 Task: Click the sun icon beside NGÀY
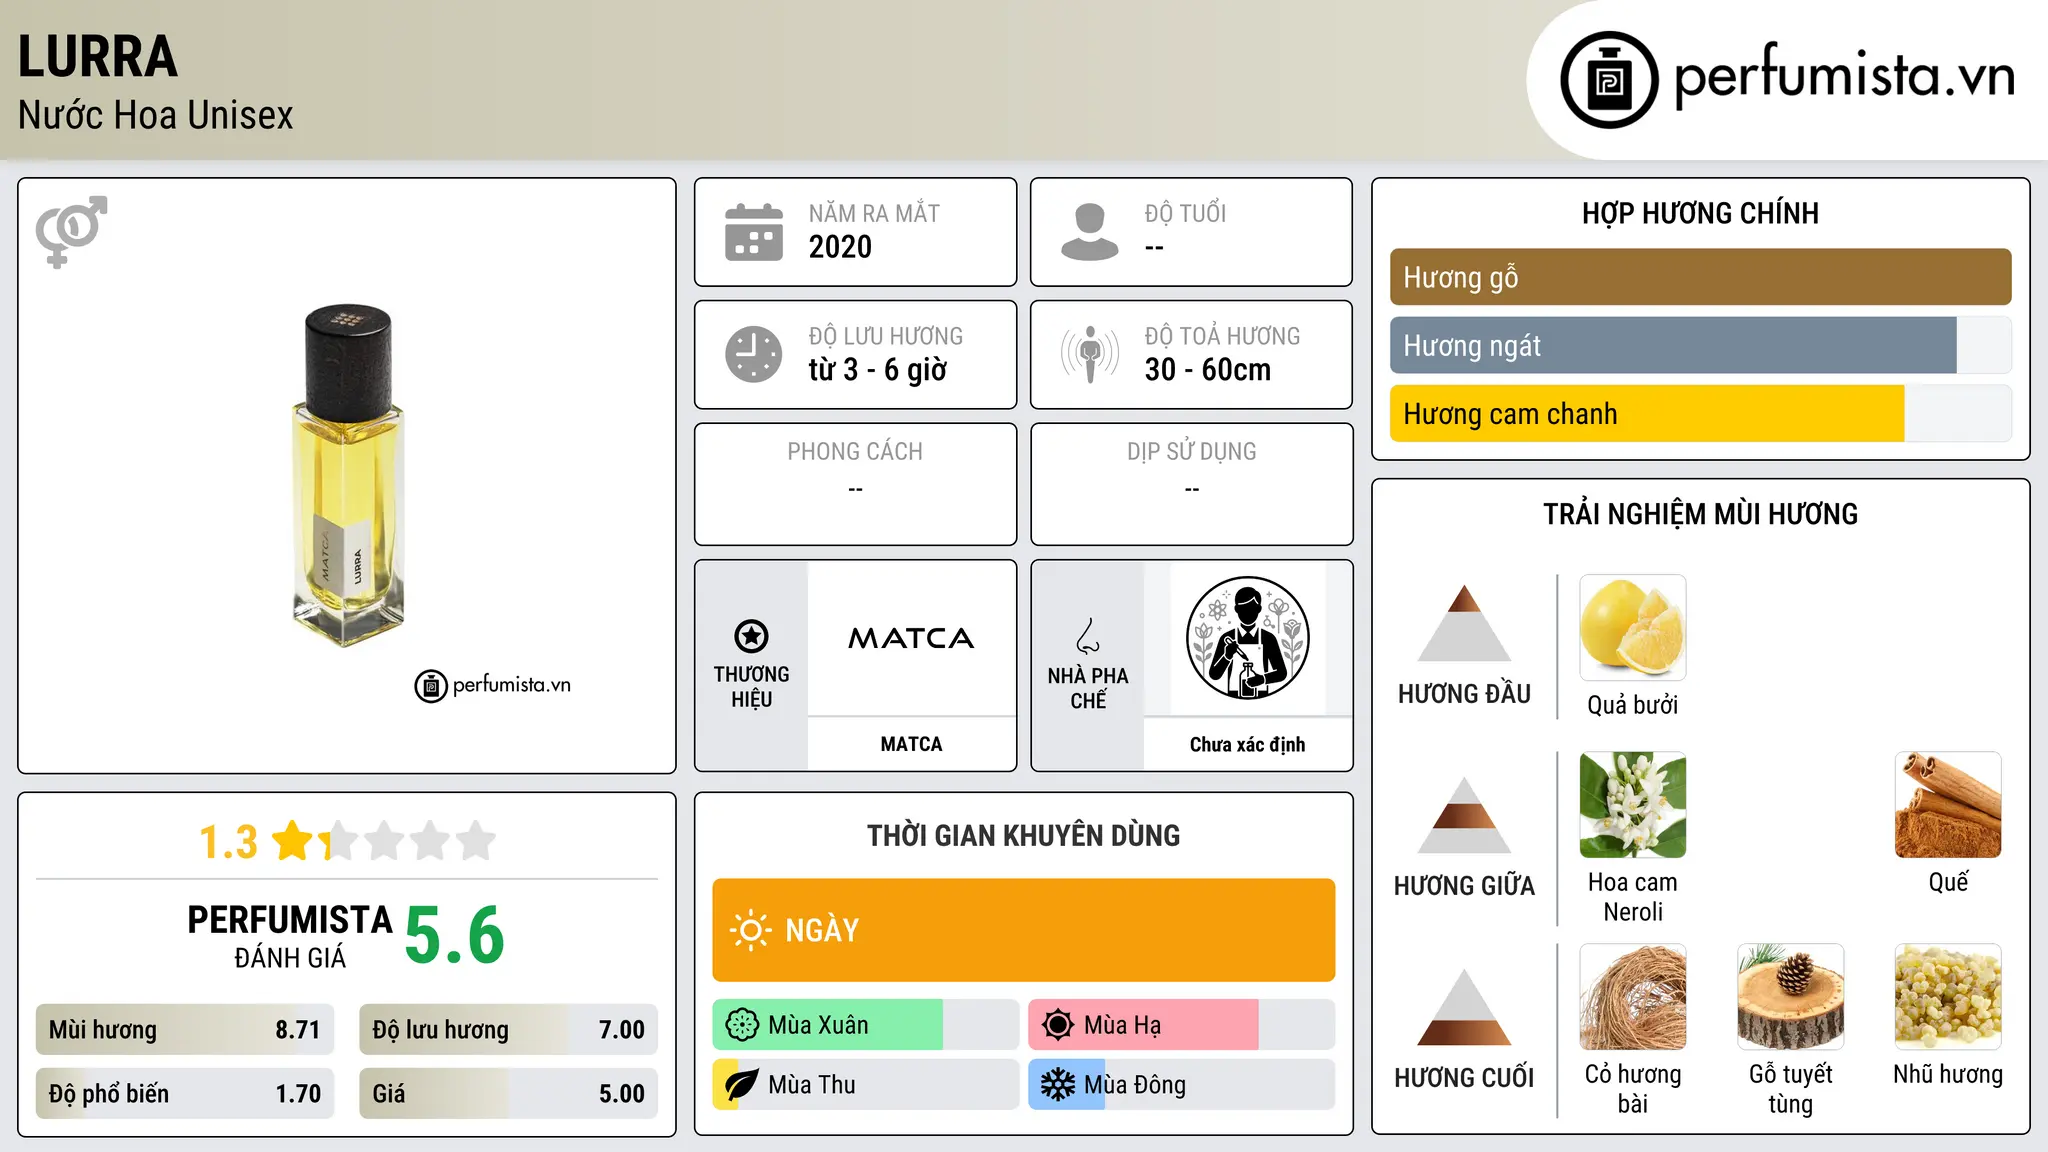[751, 930]
